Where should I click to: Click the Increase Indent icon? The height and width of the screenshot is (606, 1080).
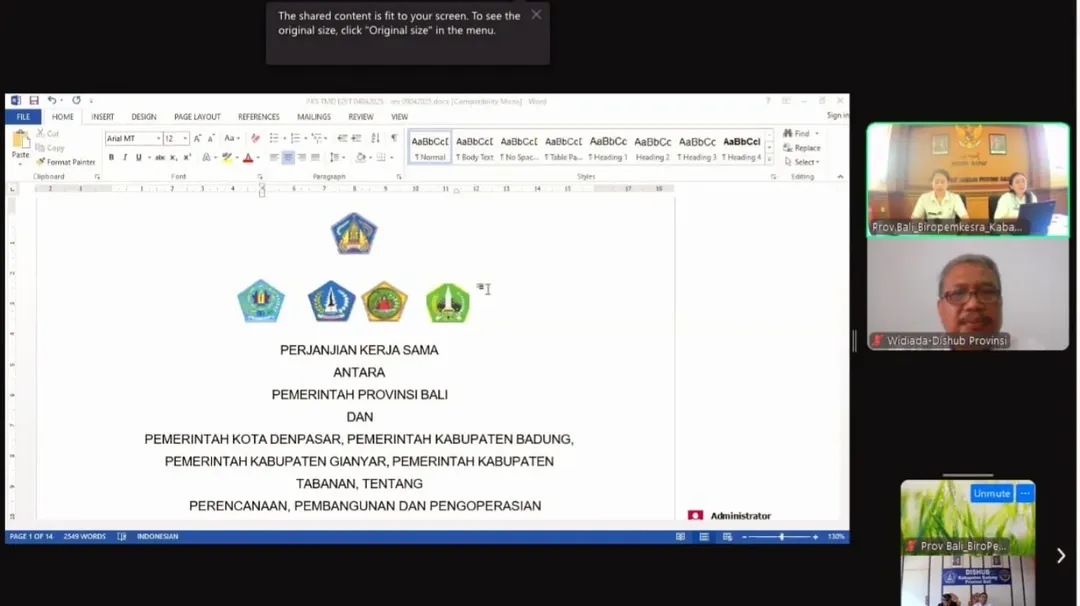coord(357,138)
